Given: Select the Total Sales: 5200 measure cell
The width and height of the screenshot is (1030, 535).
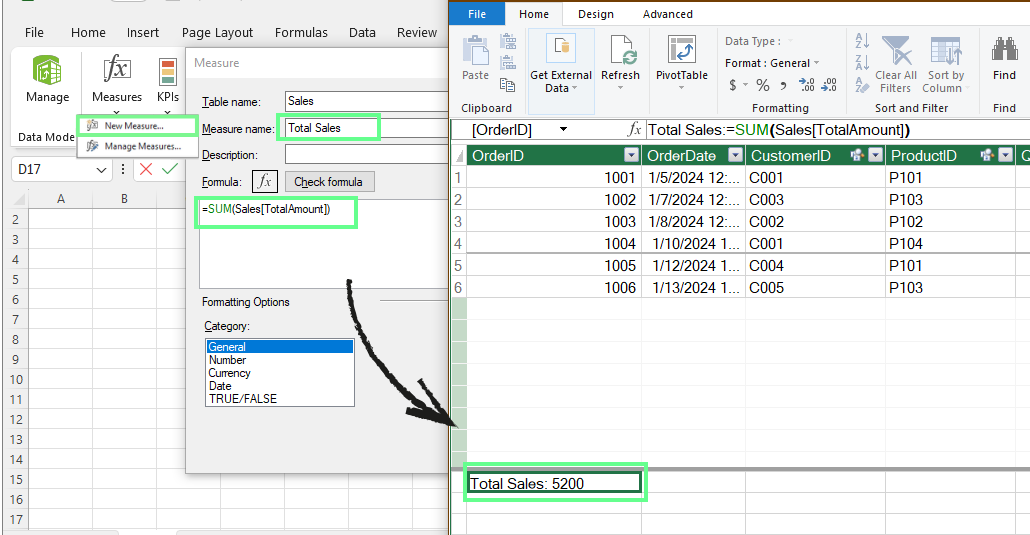Looking at the screenshot, I should [554, 483].
